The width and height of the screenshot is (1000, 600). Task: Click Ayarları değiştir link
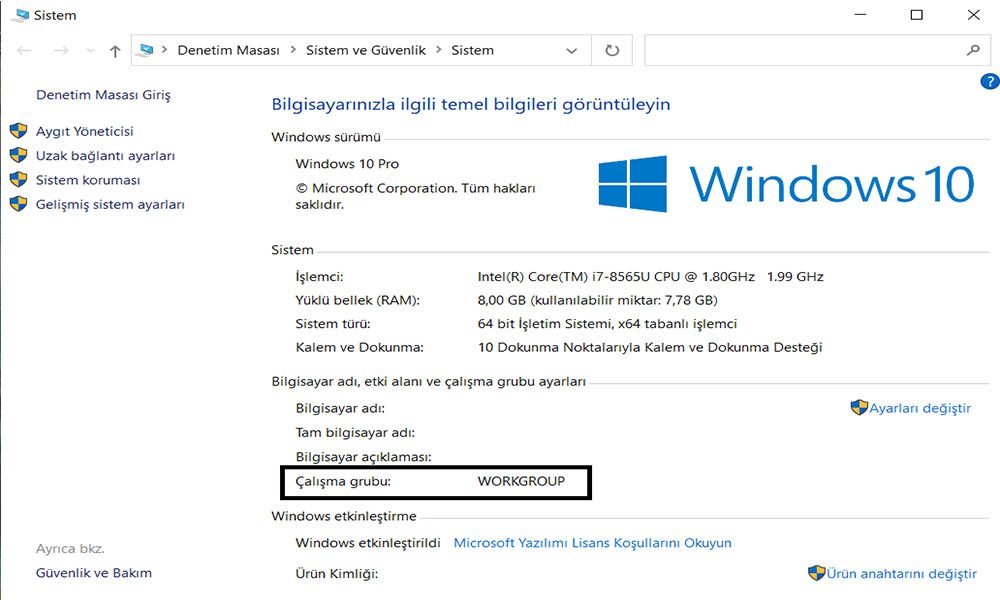[x=920, y=408]
